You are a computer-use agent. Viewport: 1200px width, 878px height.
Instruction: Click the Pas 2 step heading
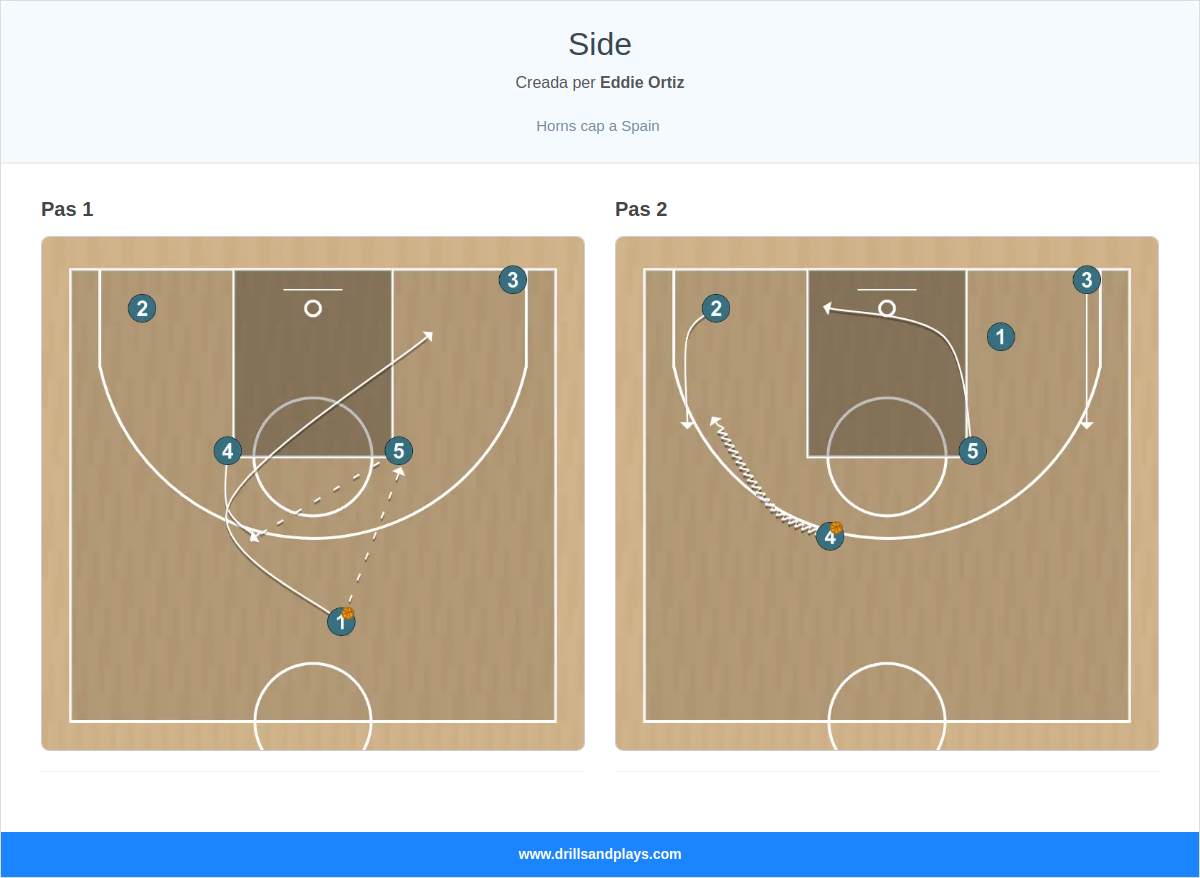tap(641, 209)
